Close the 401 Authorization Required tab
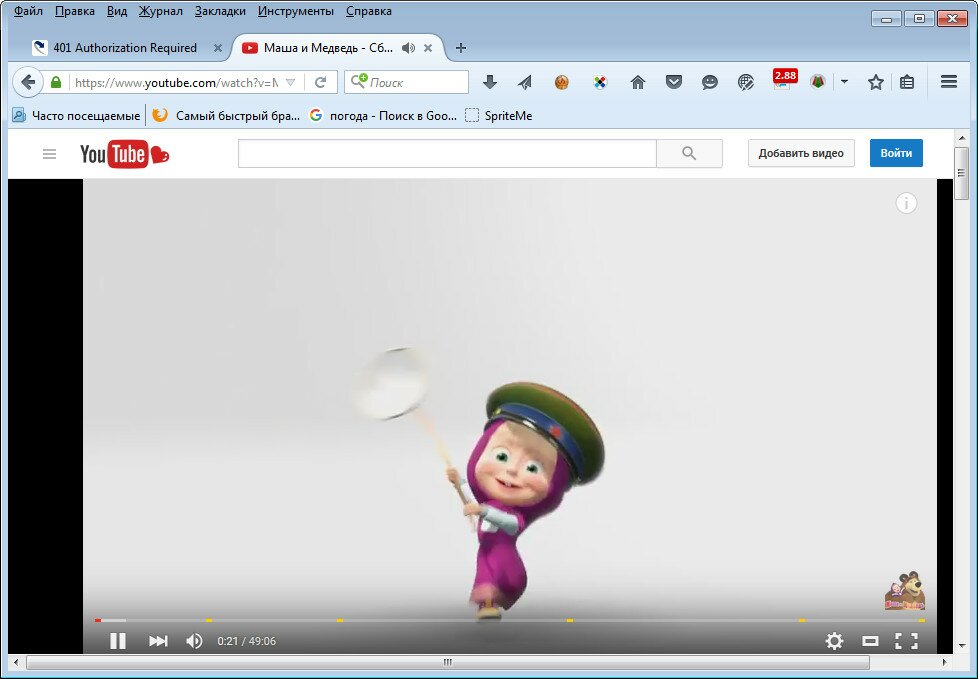This screenshot has height=679, width=978. click(x=218, y=48)
